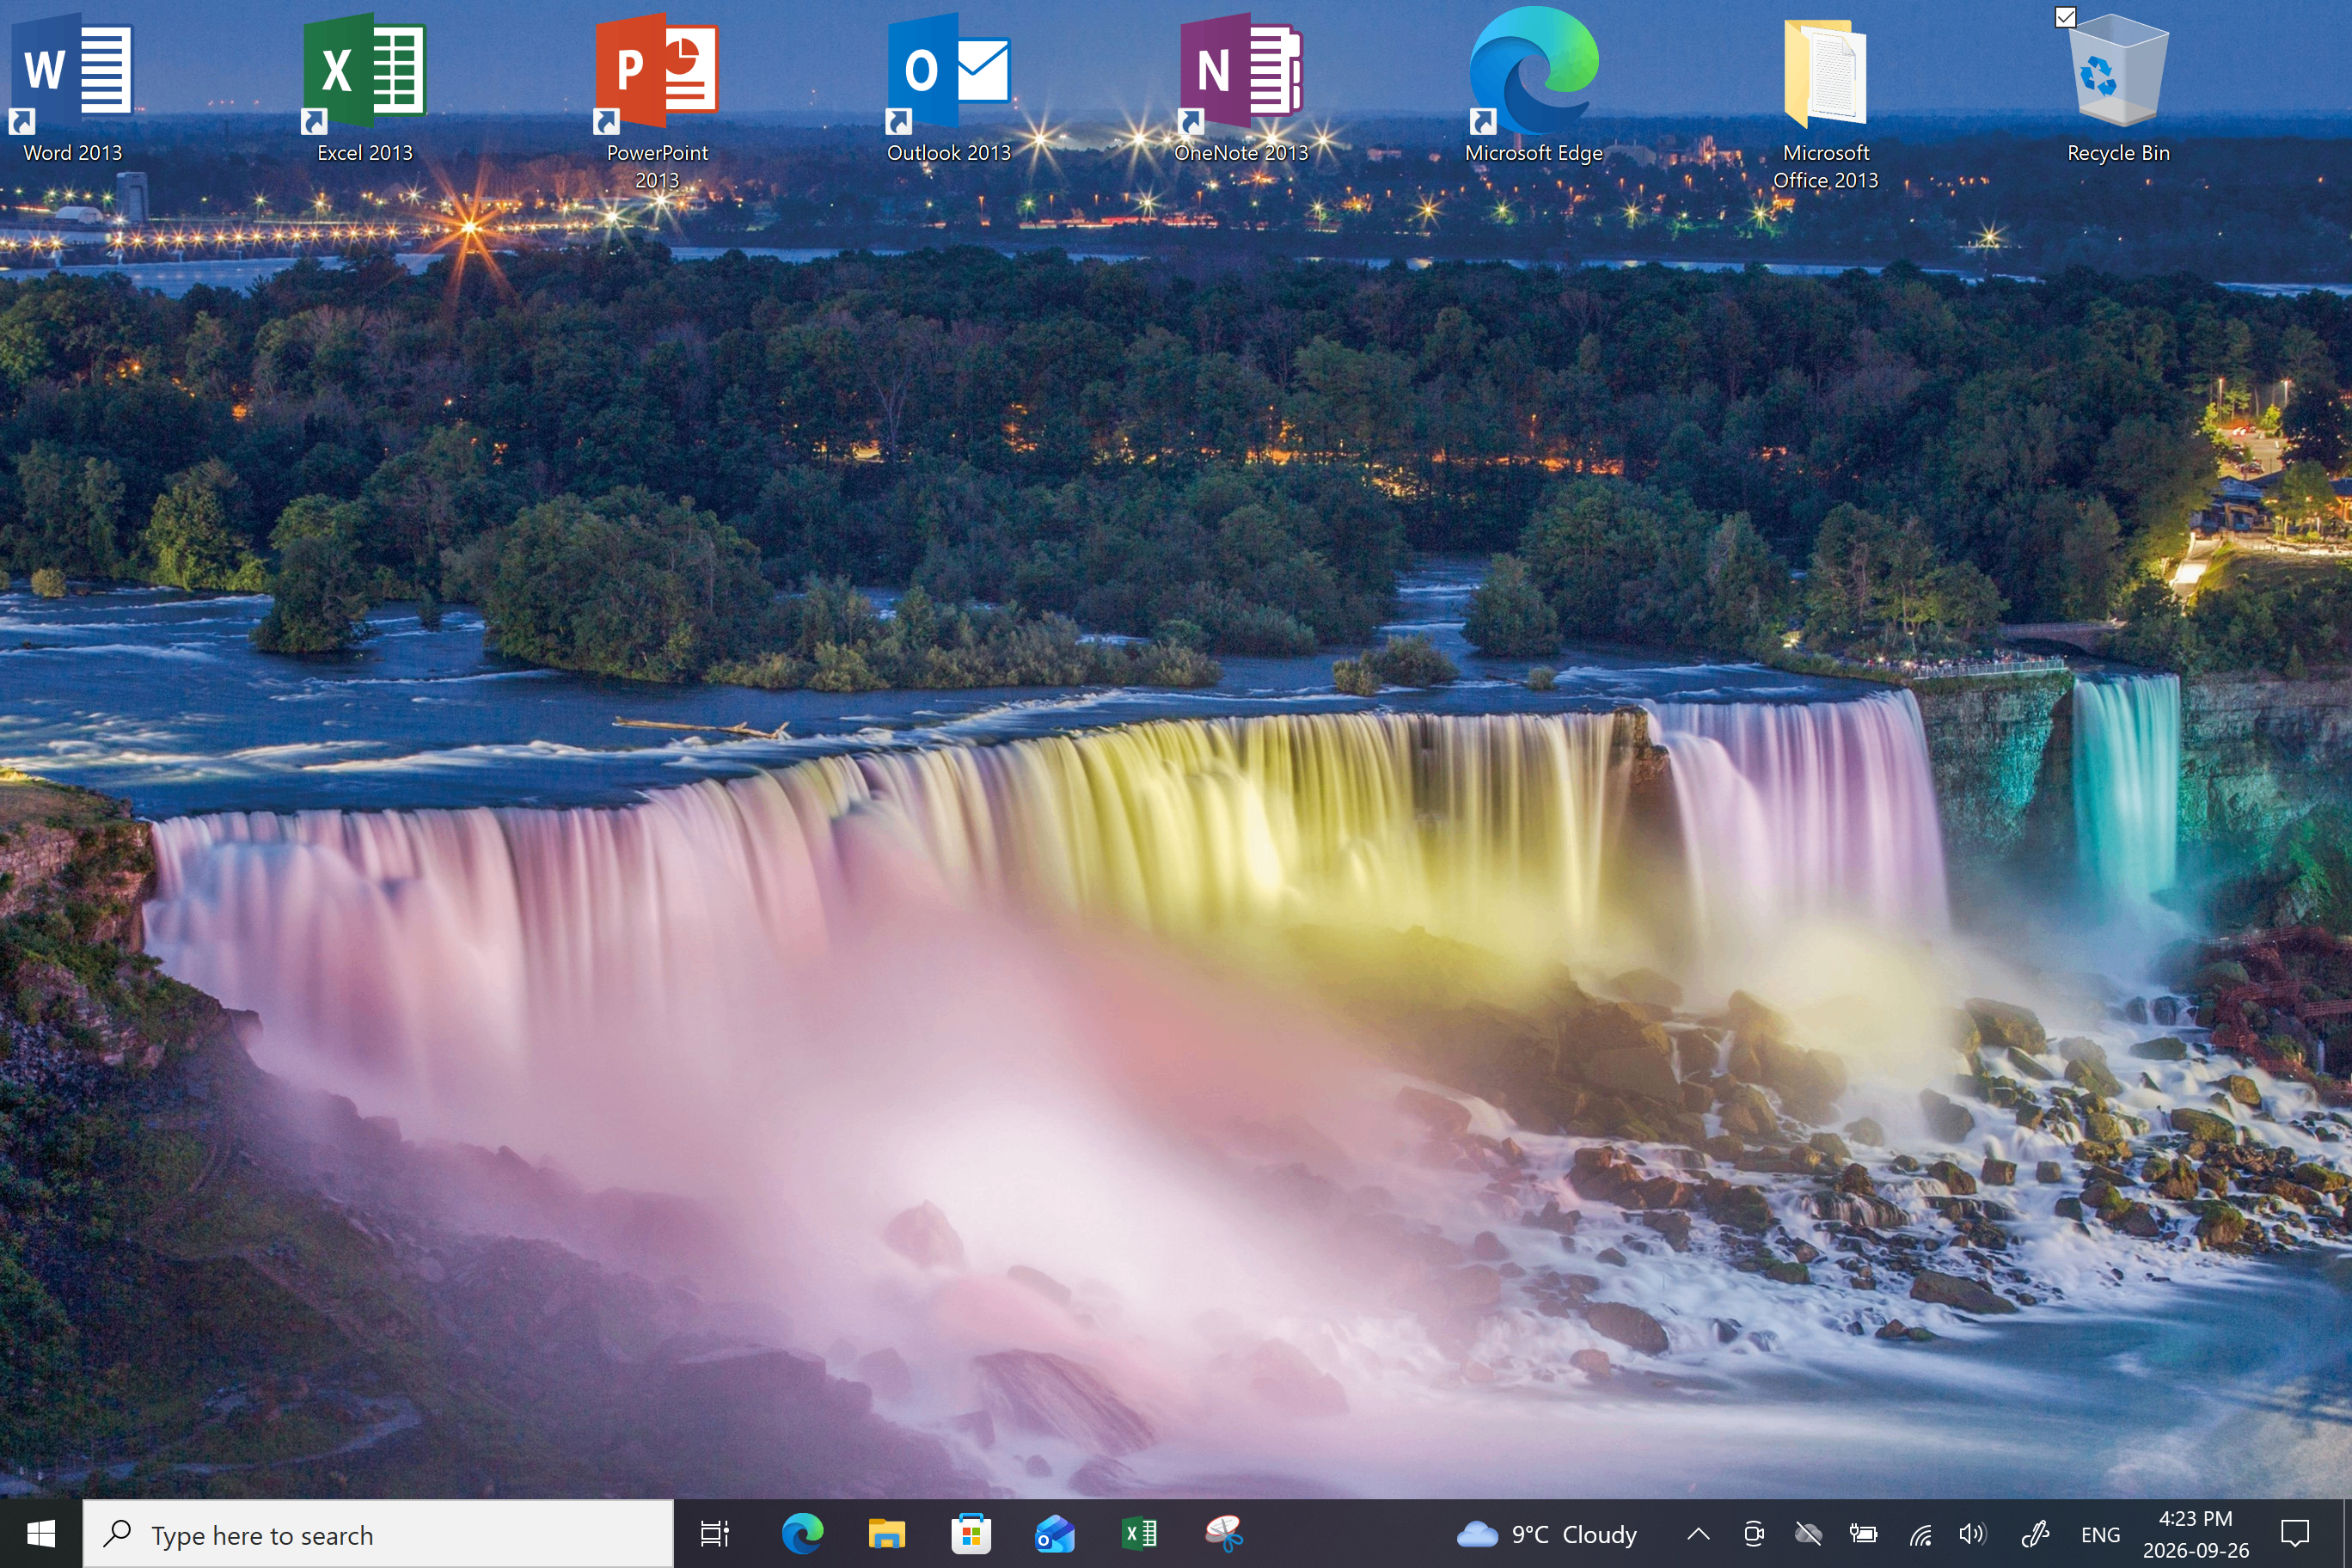This screenshot has height=1568, width=2352.
Task: Click the 'Type here to search' box
Action: [378, 1533]
